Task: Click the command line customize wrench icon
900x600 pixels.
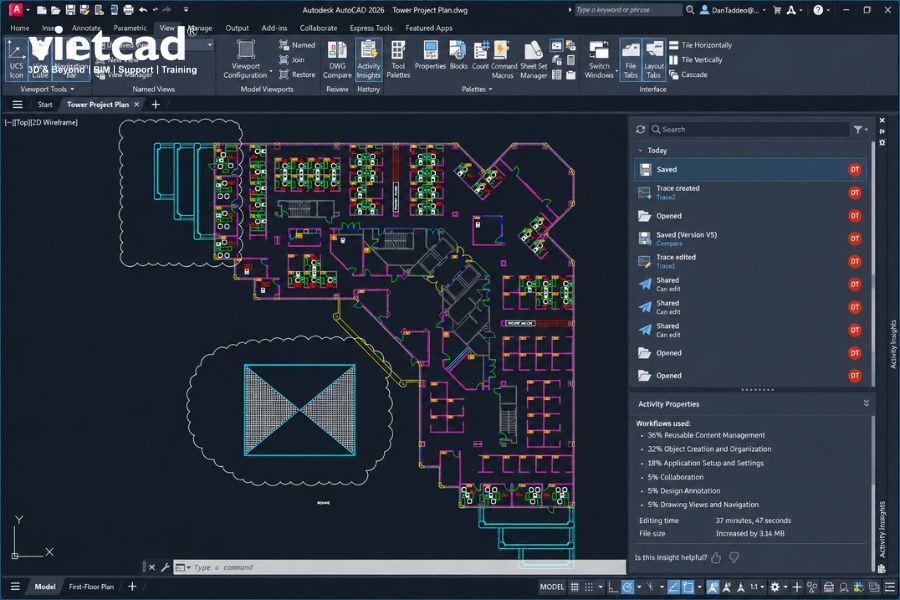Action: pyautogui.click(x=165, y=567)
